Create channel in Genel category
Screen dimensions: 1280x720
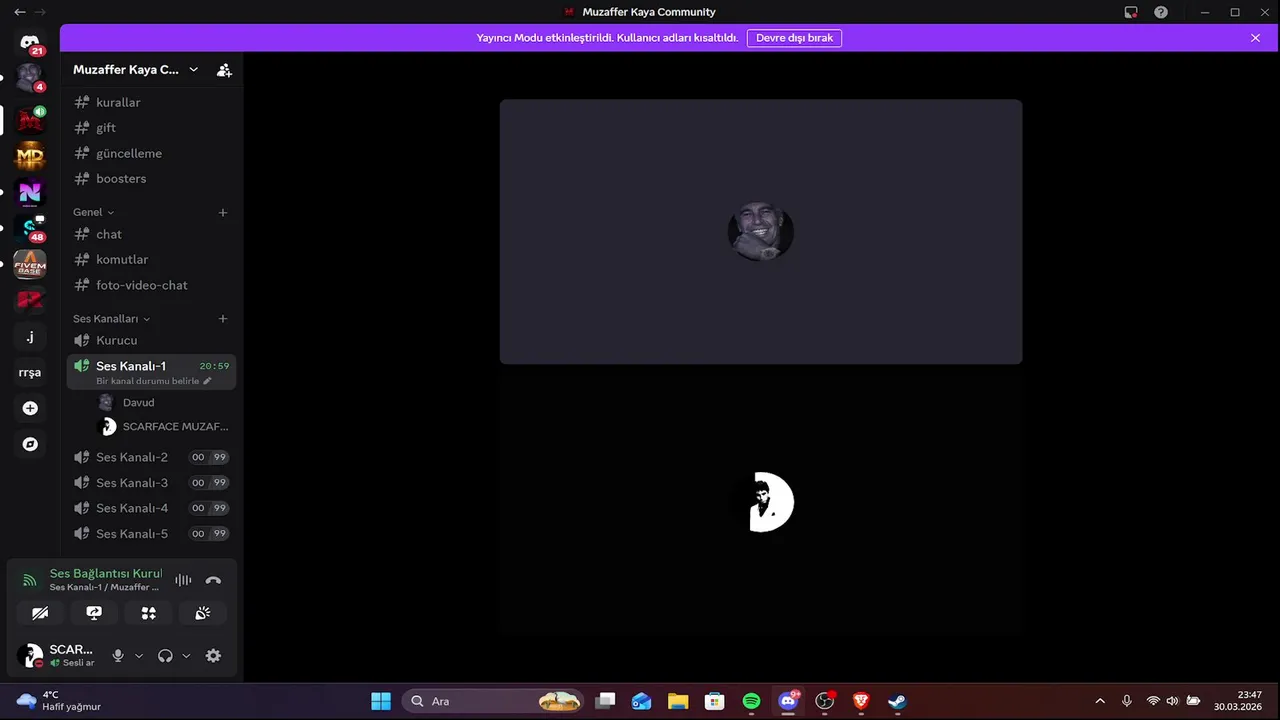coord(223,212)
